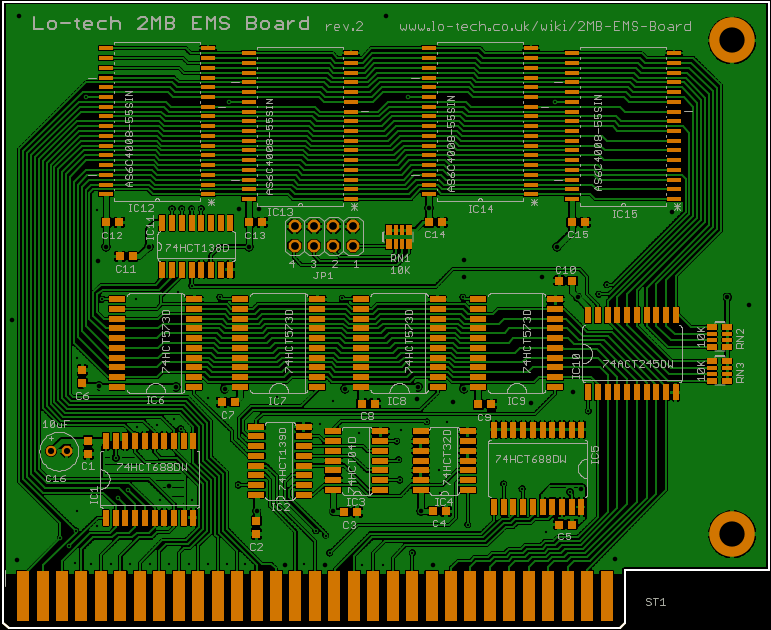Click the 74HCT32D chip marking

(446, 458)
